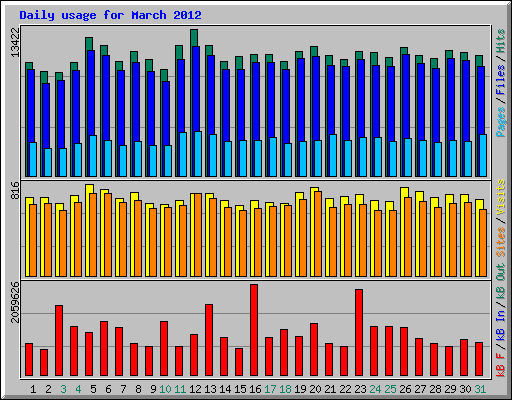Click the green day label 3
Image resolution: width=512 pixels, height=400 pixels.
tap(63, 389)
